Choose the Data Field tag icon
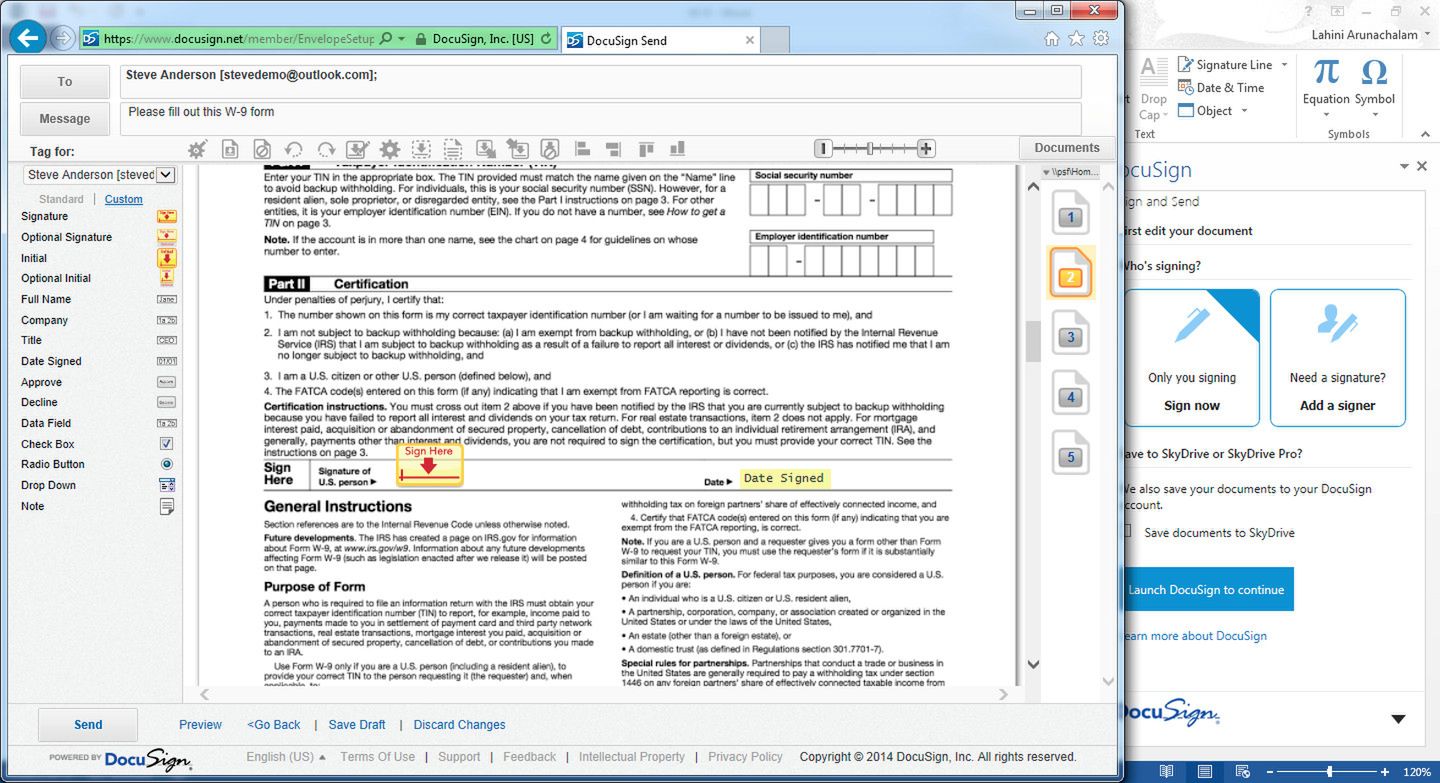Screen dimensions: 1440x783 pyautogui.click(x=167, y=423)
